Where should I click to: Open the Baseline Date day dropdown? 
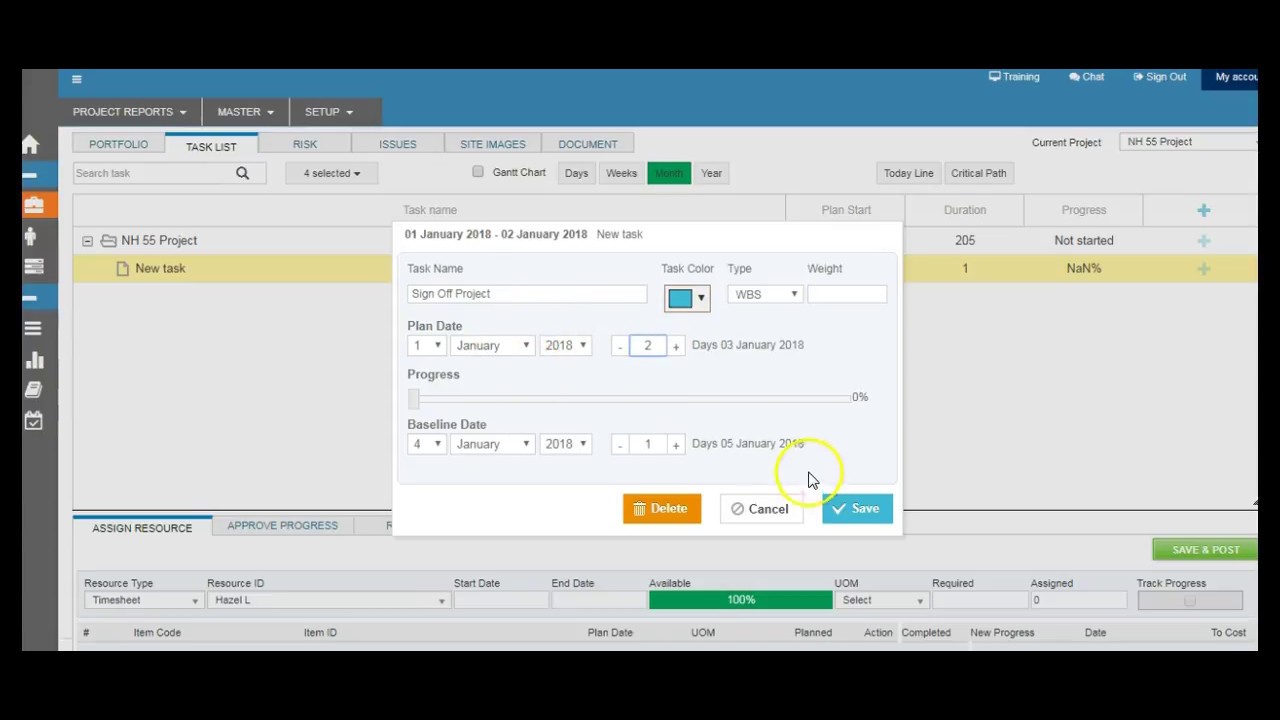[426, 444]
